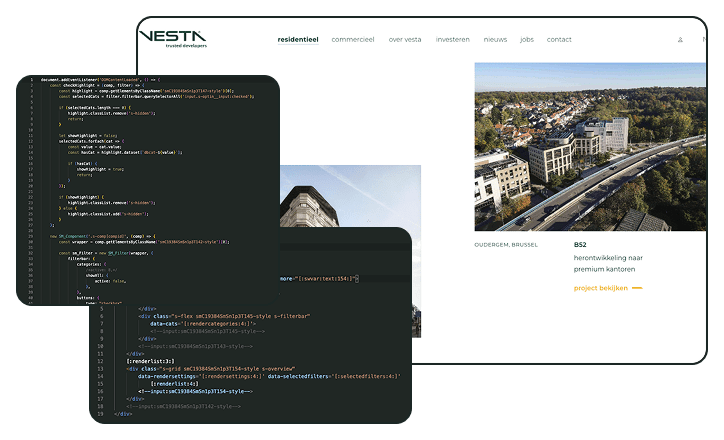Open the B52 project title
Screen dimensions: 724x440
pos(580,245)
